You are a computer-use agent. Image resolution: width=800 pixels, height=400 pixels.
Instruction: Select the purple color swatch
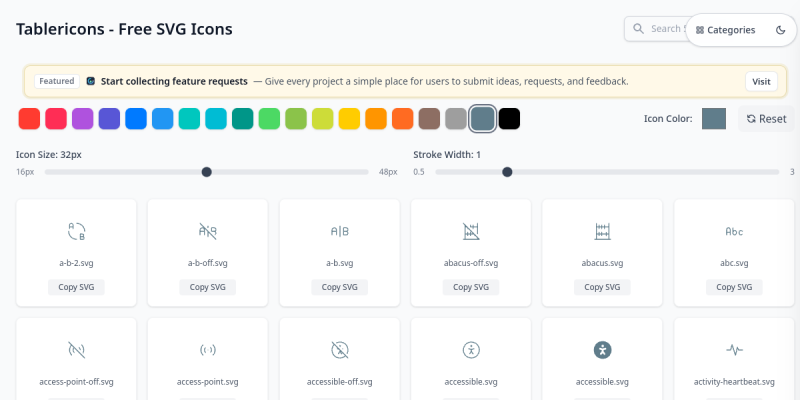pyautogui.click(x=83, y=119)
